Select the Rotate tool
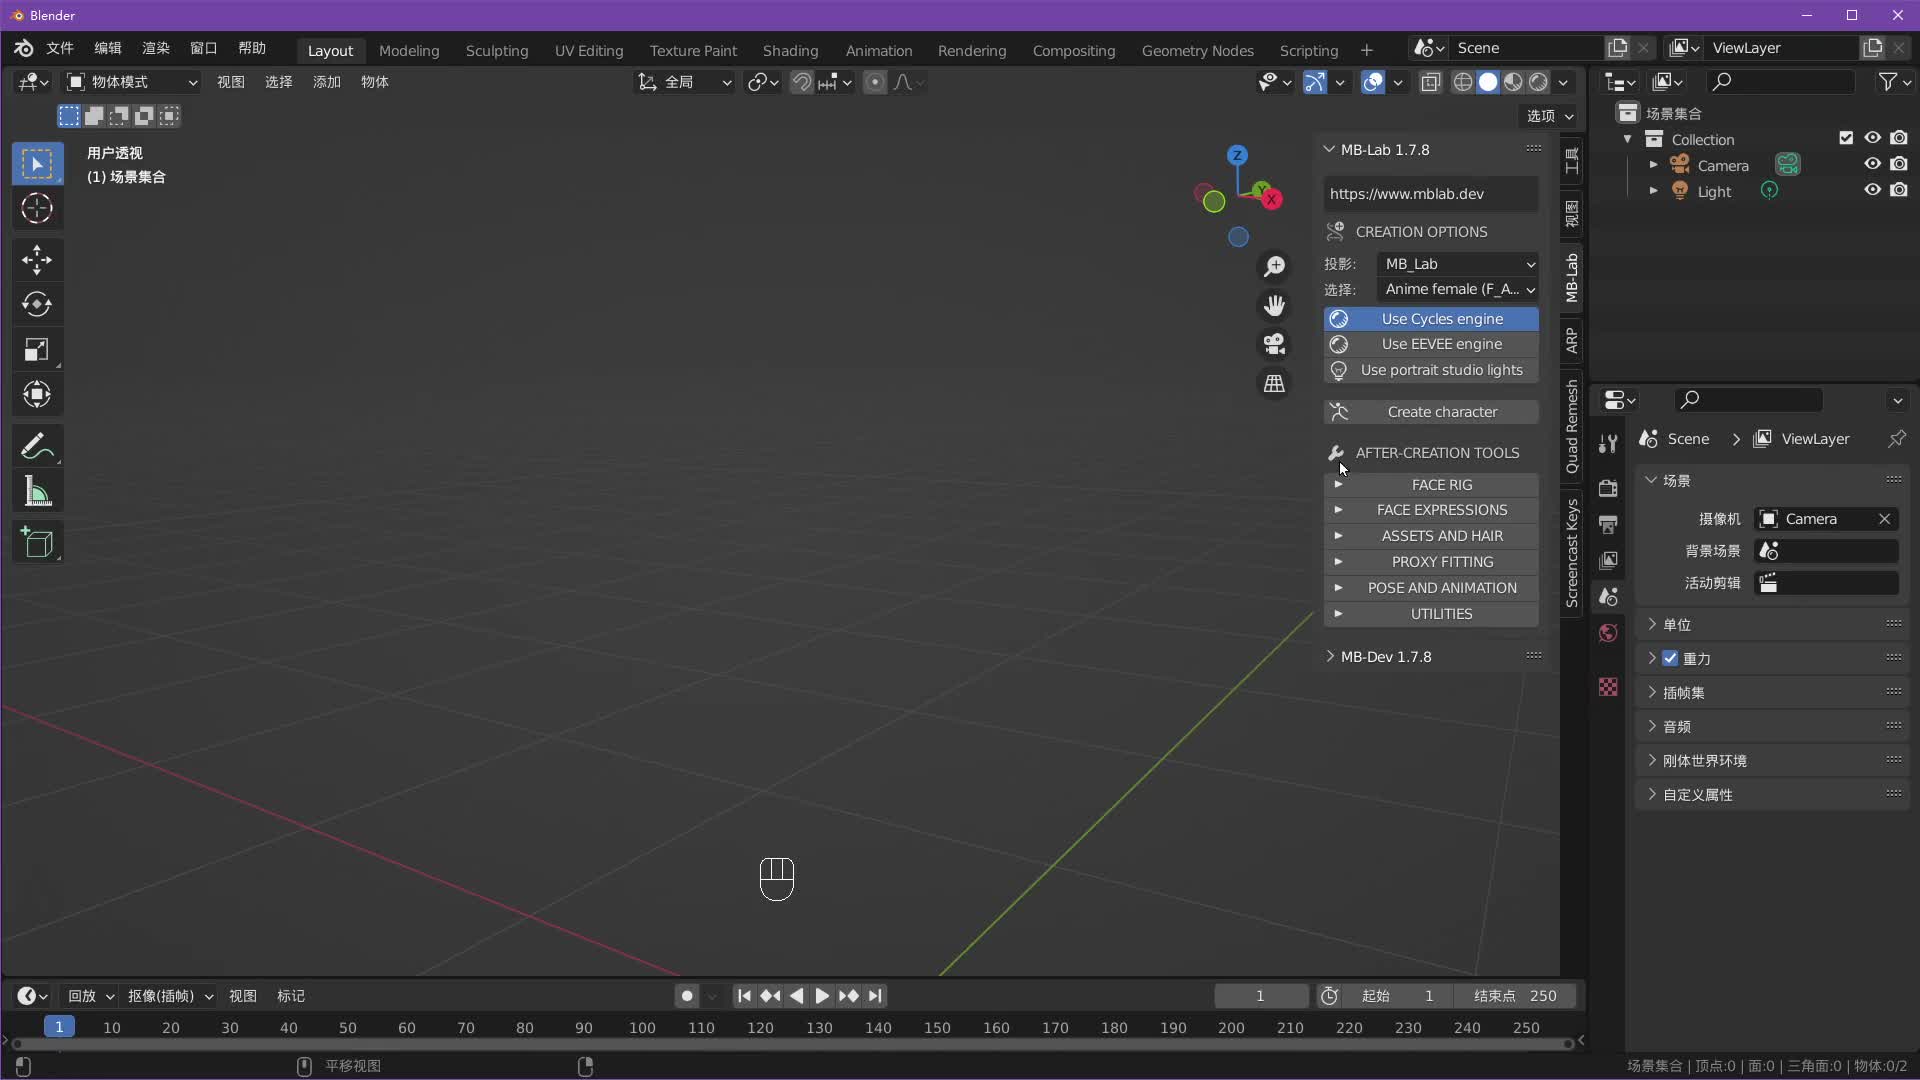The image size is (1920, 1080). pos(37,304)
